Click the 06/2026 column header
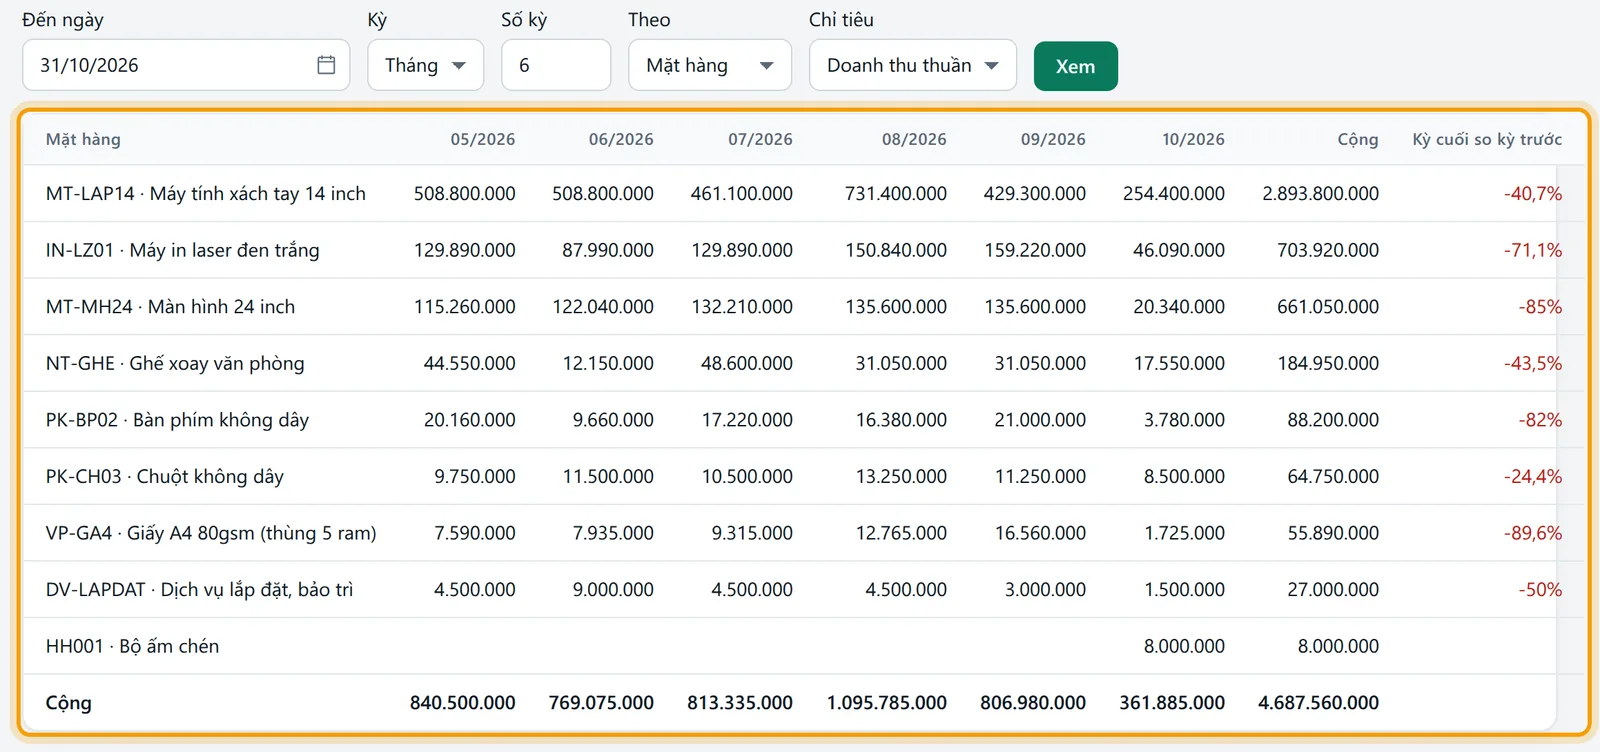The height and width of the screenshot is (752, 1600). tap(621, 139)
